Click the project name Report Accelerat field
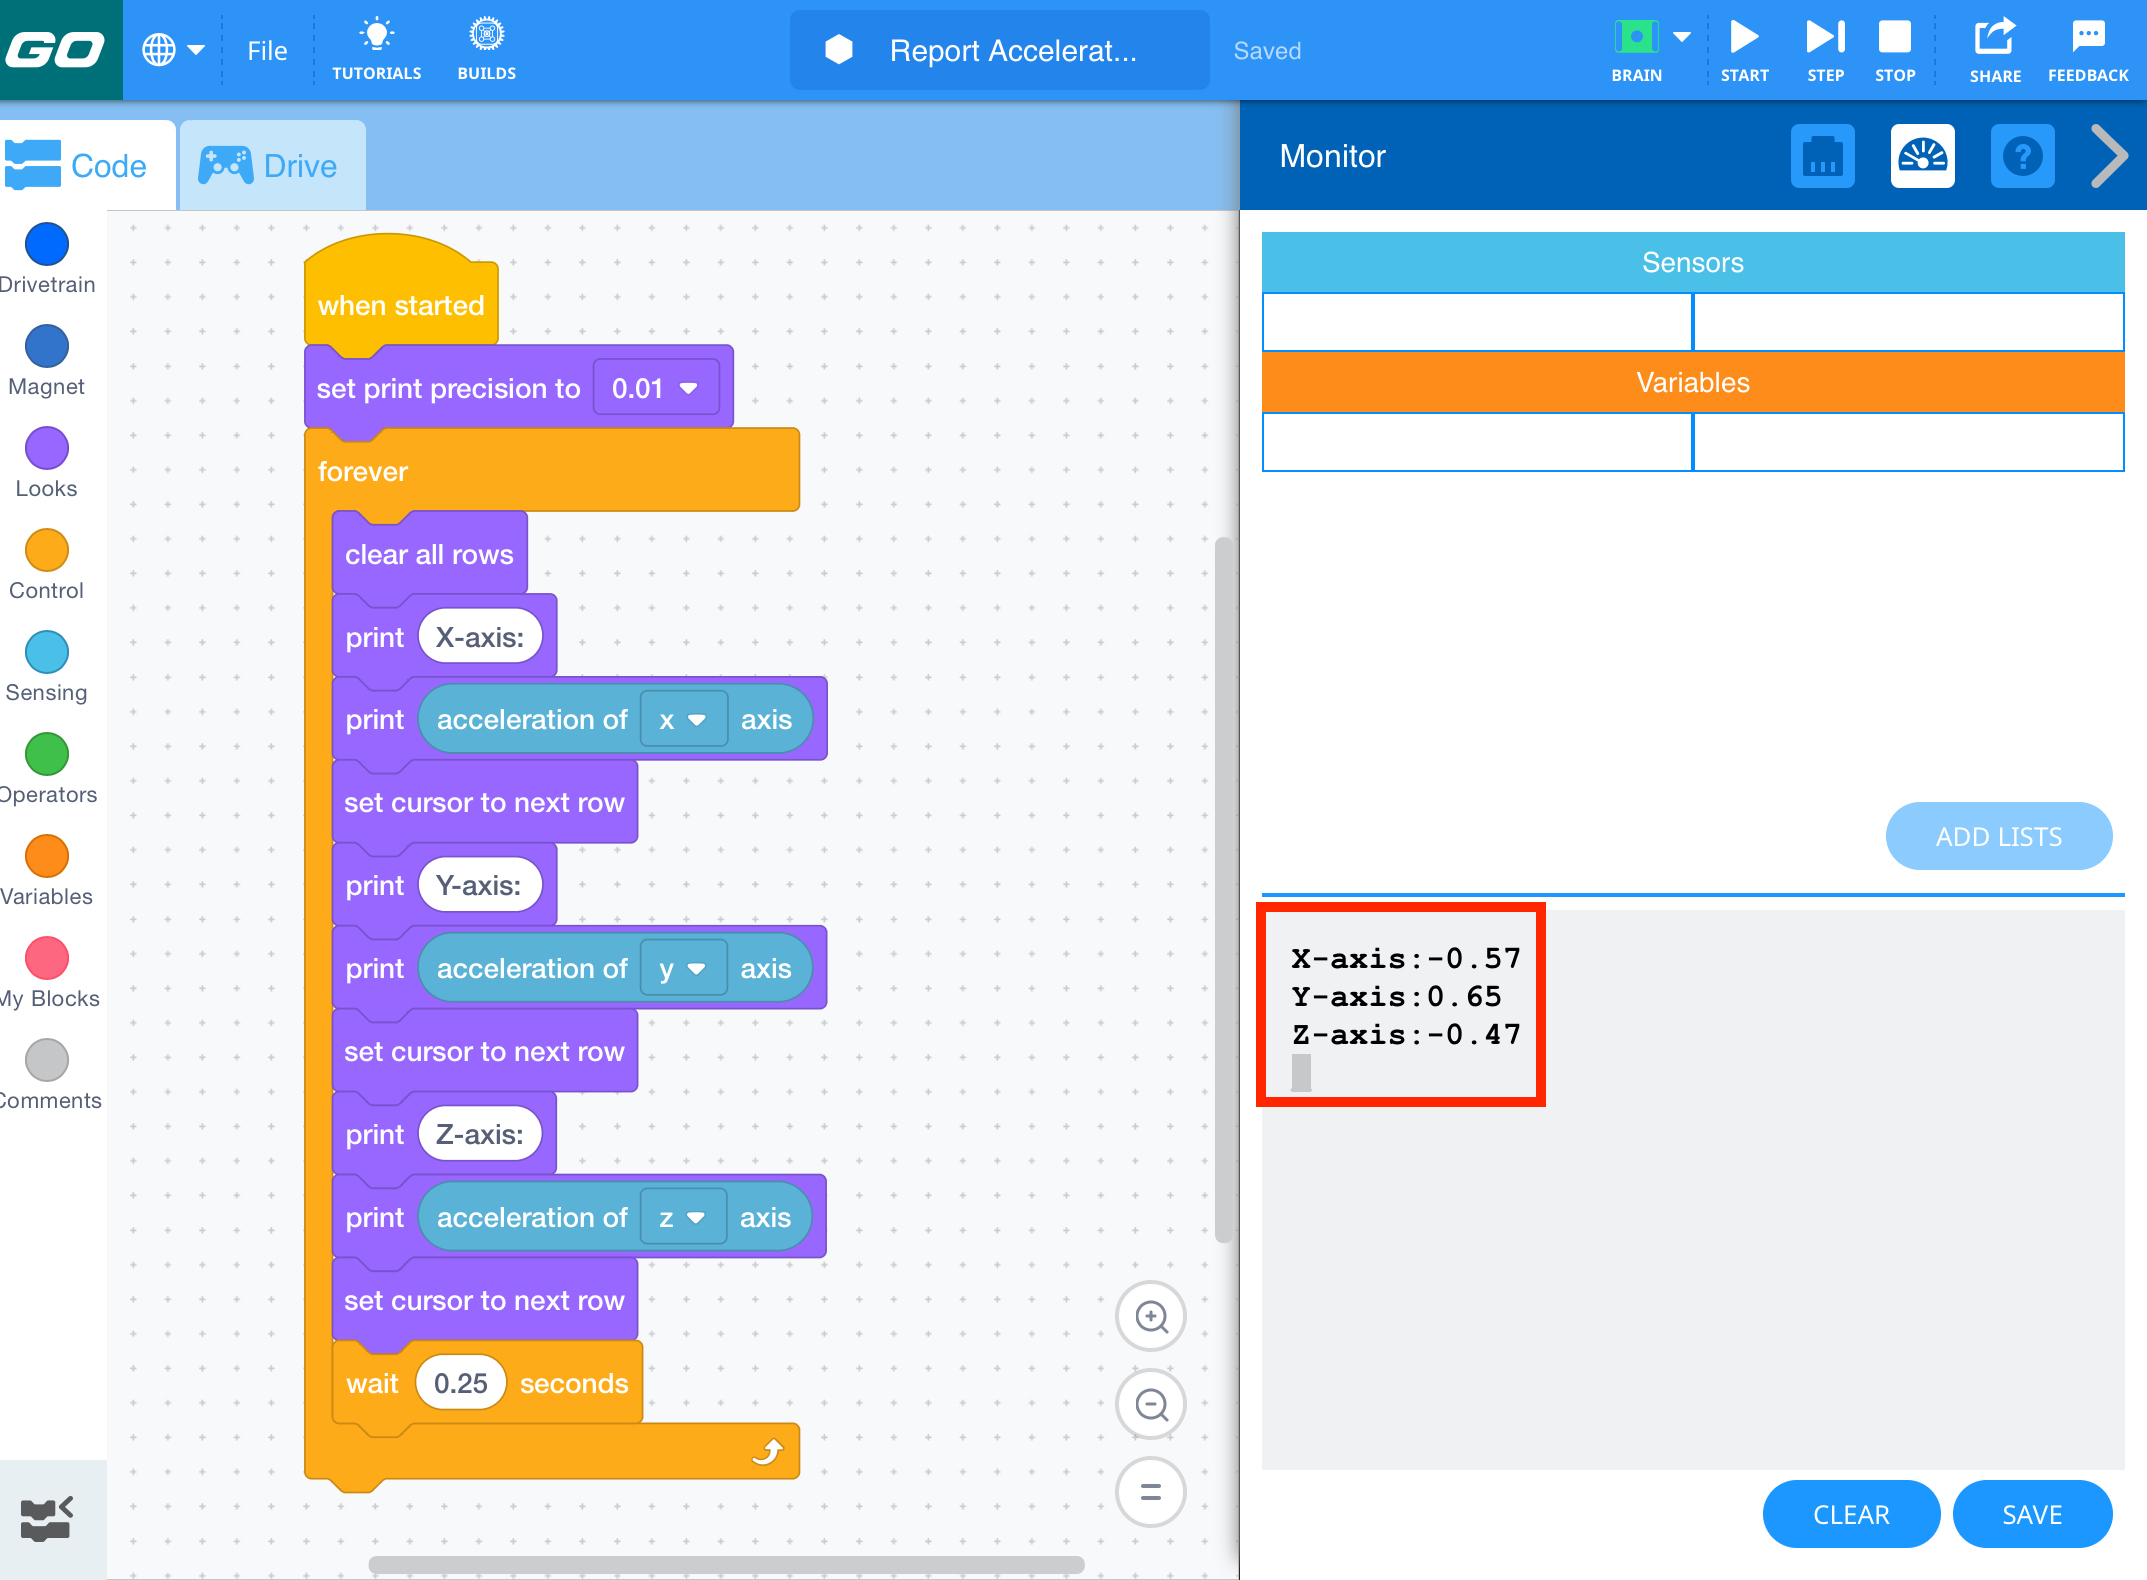Image resolution: width=2147 pixels, height=1580 pixels. 1013,50
